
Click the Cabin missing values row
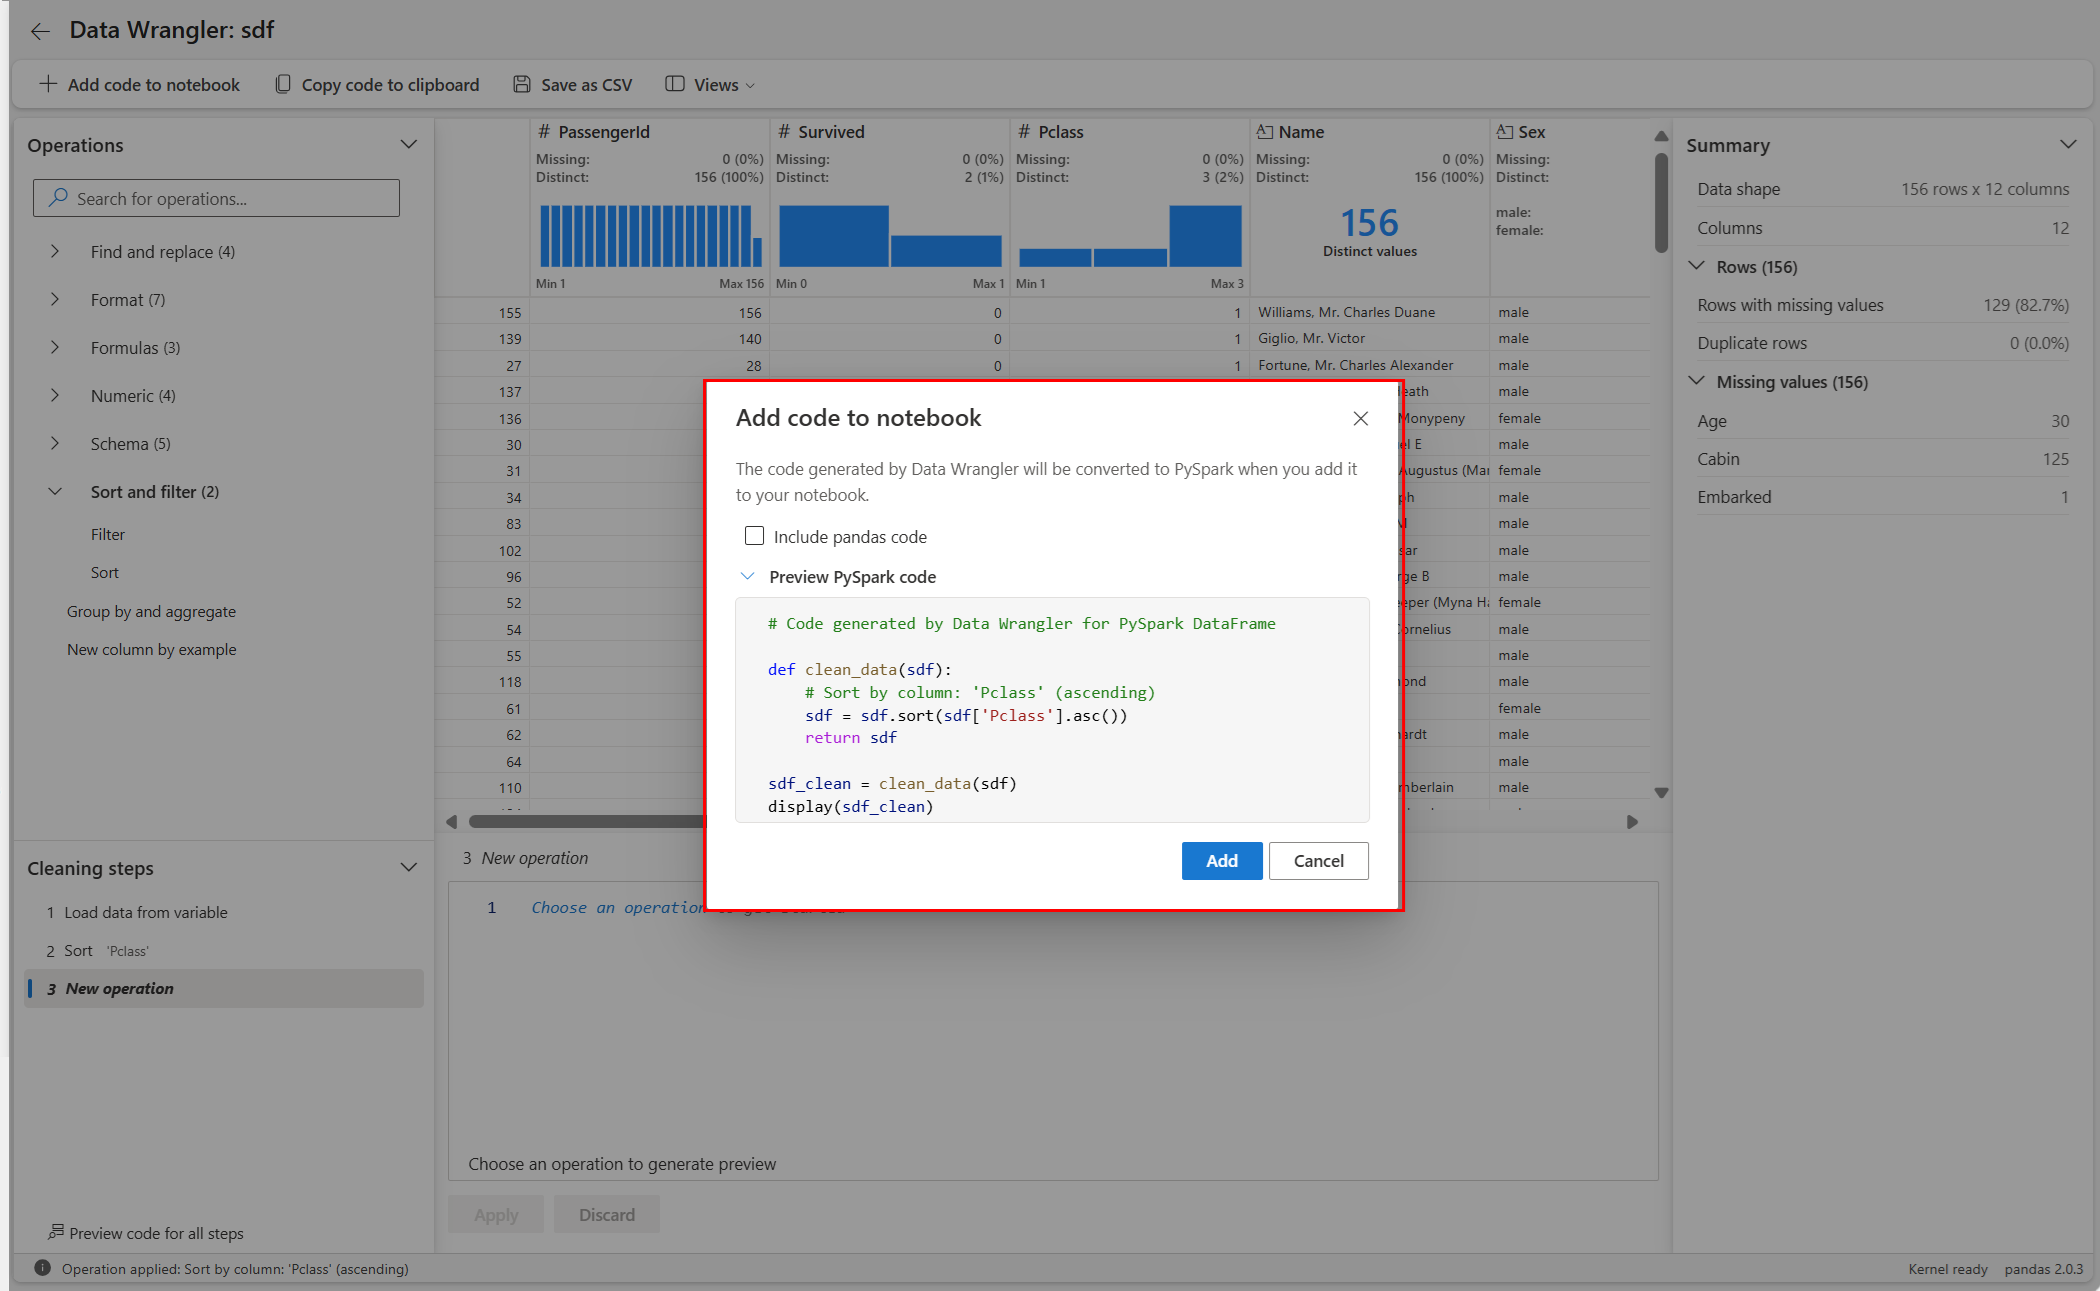coord(1883,459)
